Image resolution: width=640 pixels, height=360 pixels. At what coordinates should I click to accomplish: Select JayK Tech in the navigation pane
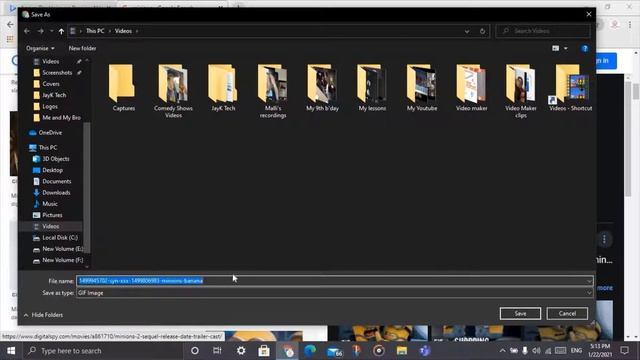pyautogui.click(x=54, y=95)
